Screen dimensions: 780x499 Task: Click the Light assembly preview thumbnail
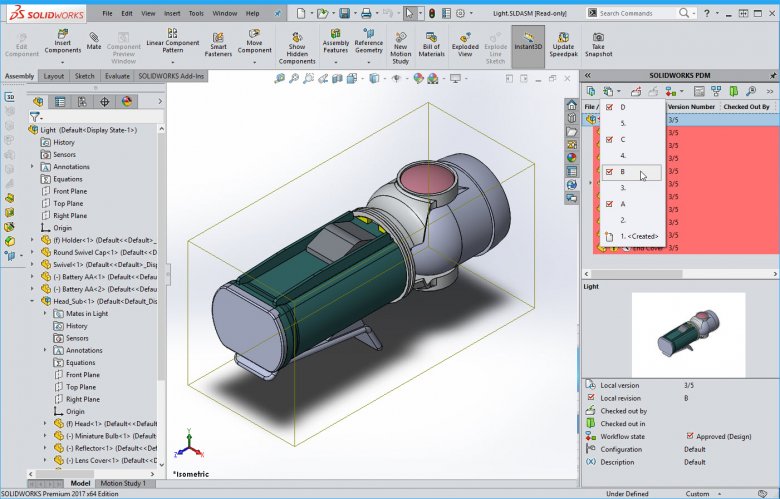coord(688,334)
